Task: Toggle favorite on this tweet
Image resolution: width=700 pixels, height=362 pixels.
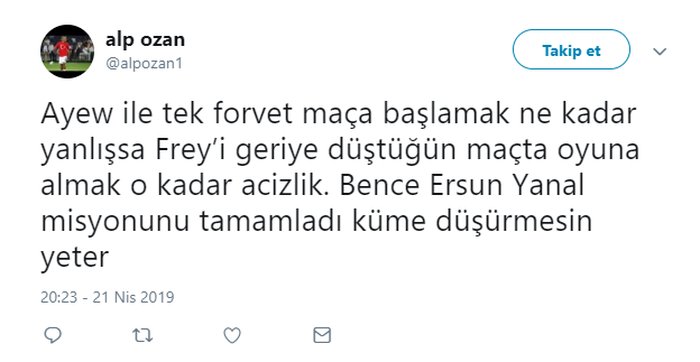Action: click(232, 335)
